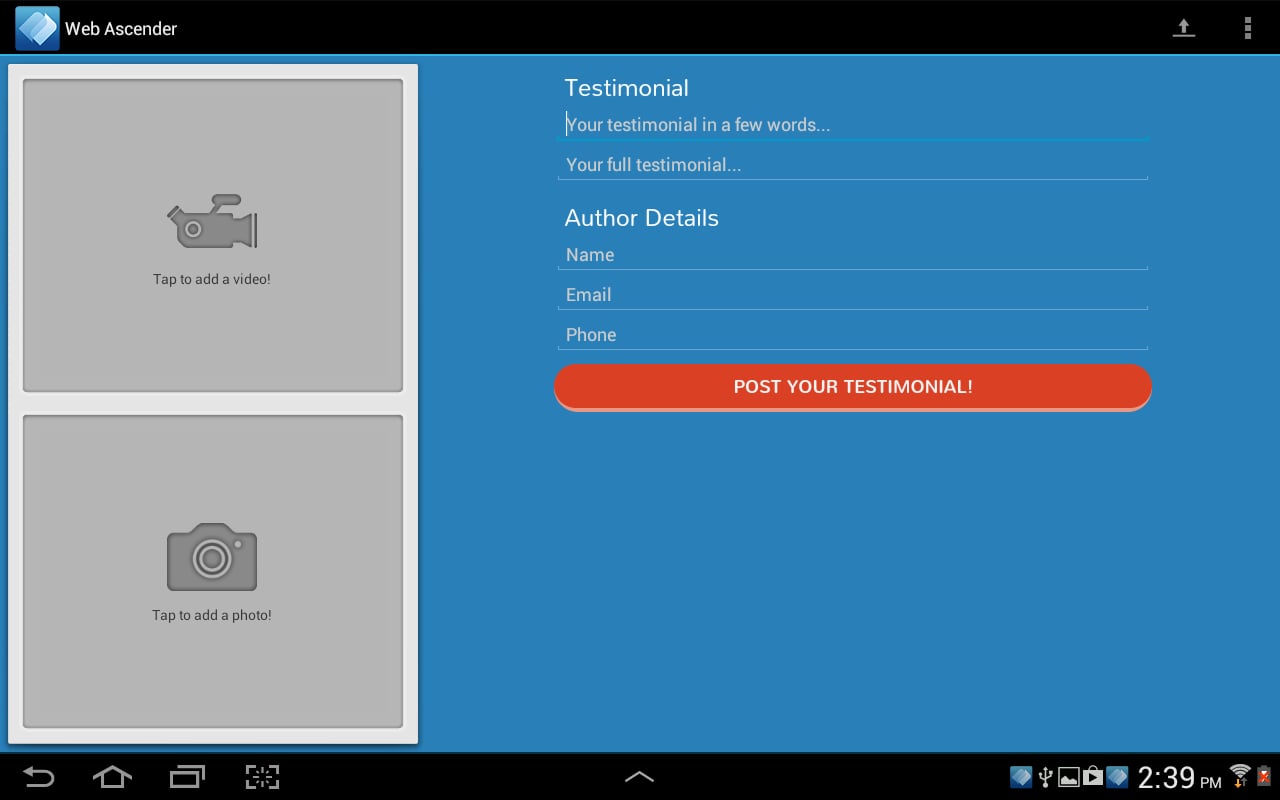Tap the Phone field
Viewport: 1280px width, 800px height.
(853, 335)
